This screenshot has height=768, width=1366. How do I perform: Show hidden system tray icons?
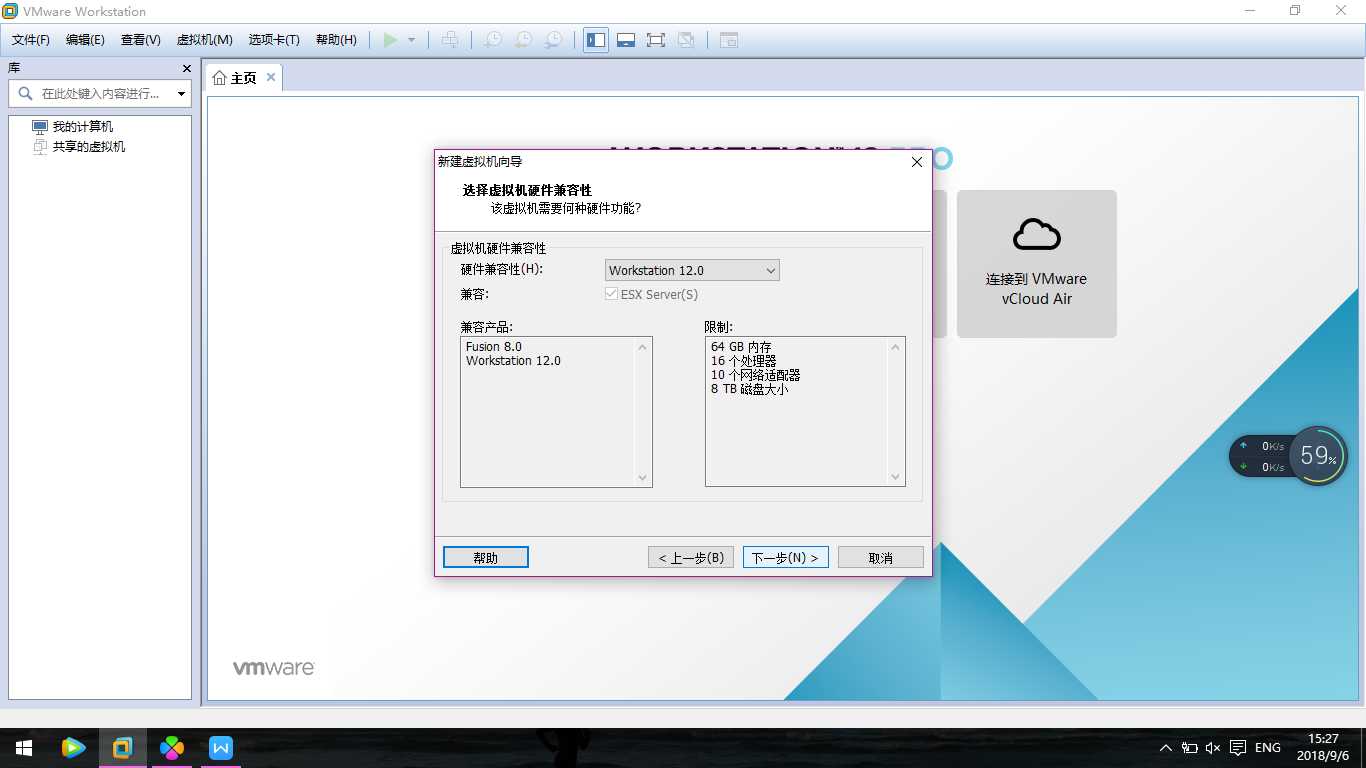point(1166,748)
